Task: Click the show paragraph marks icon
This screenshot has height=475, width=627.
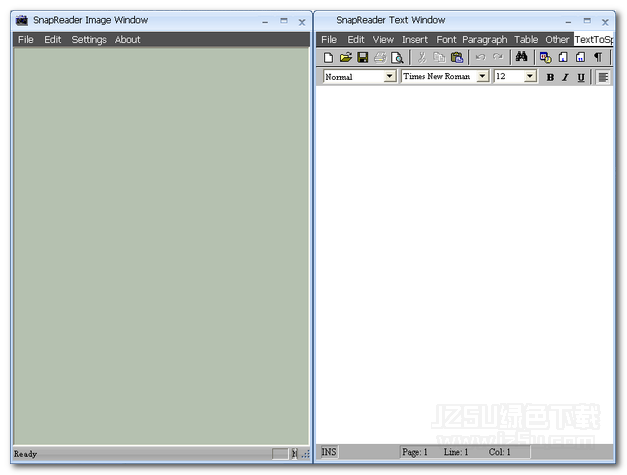Action: point(598,58)
